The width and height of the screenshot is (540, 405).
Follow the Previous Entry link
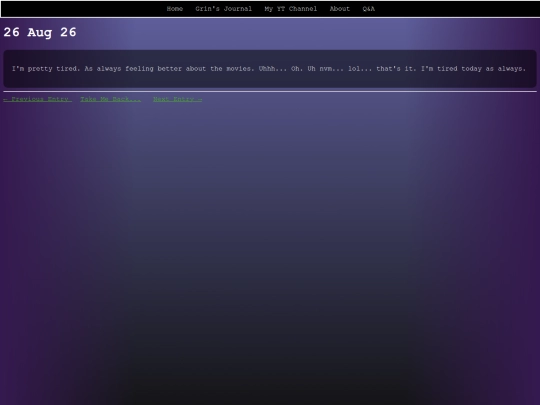click(38, 99)
